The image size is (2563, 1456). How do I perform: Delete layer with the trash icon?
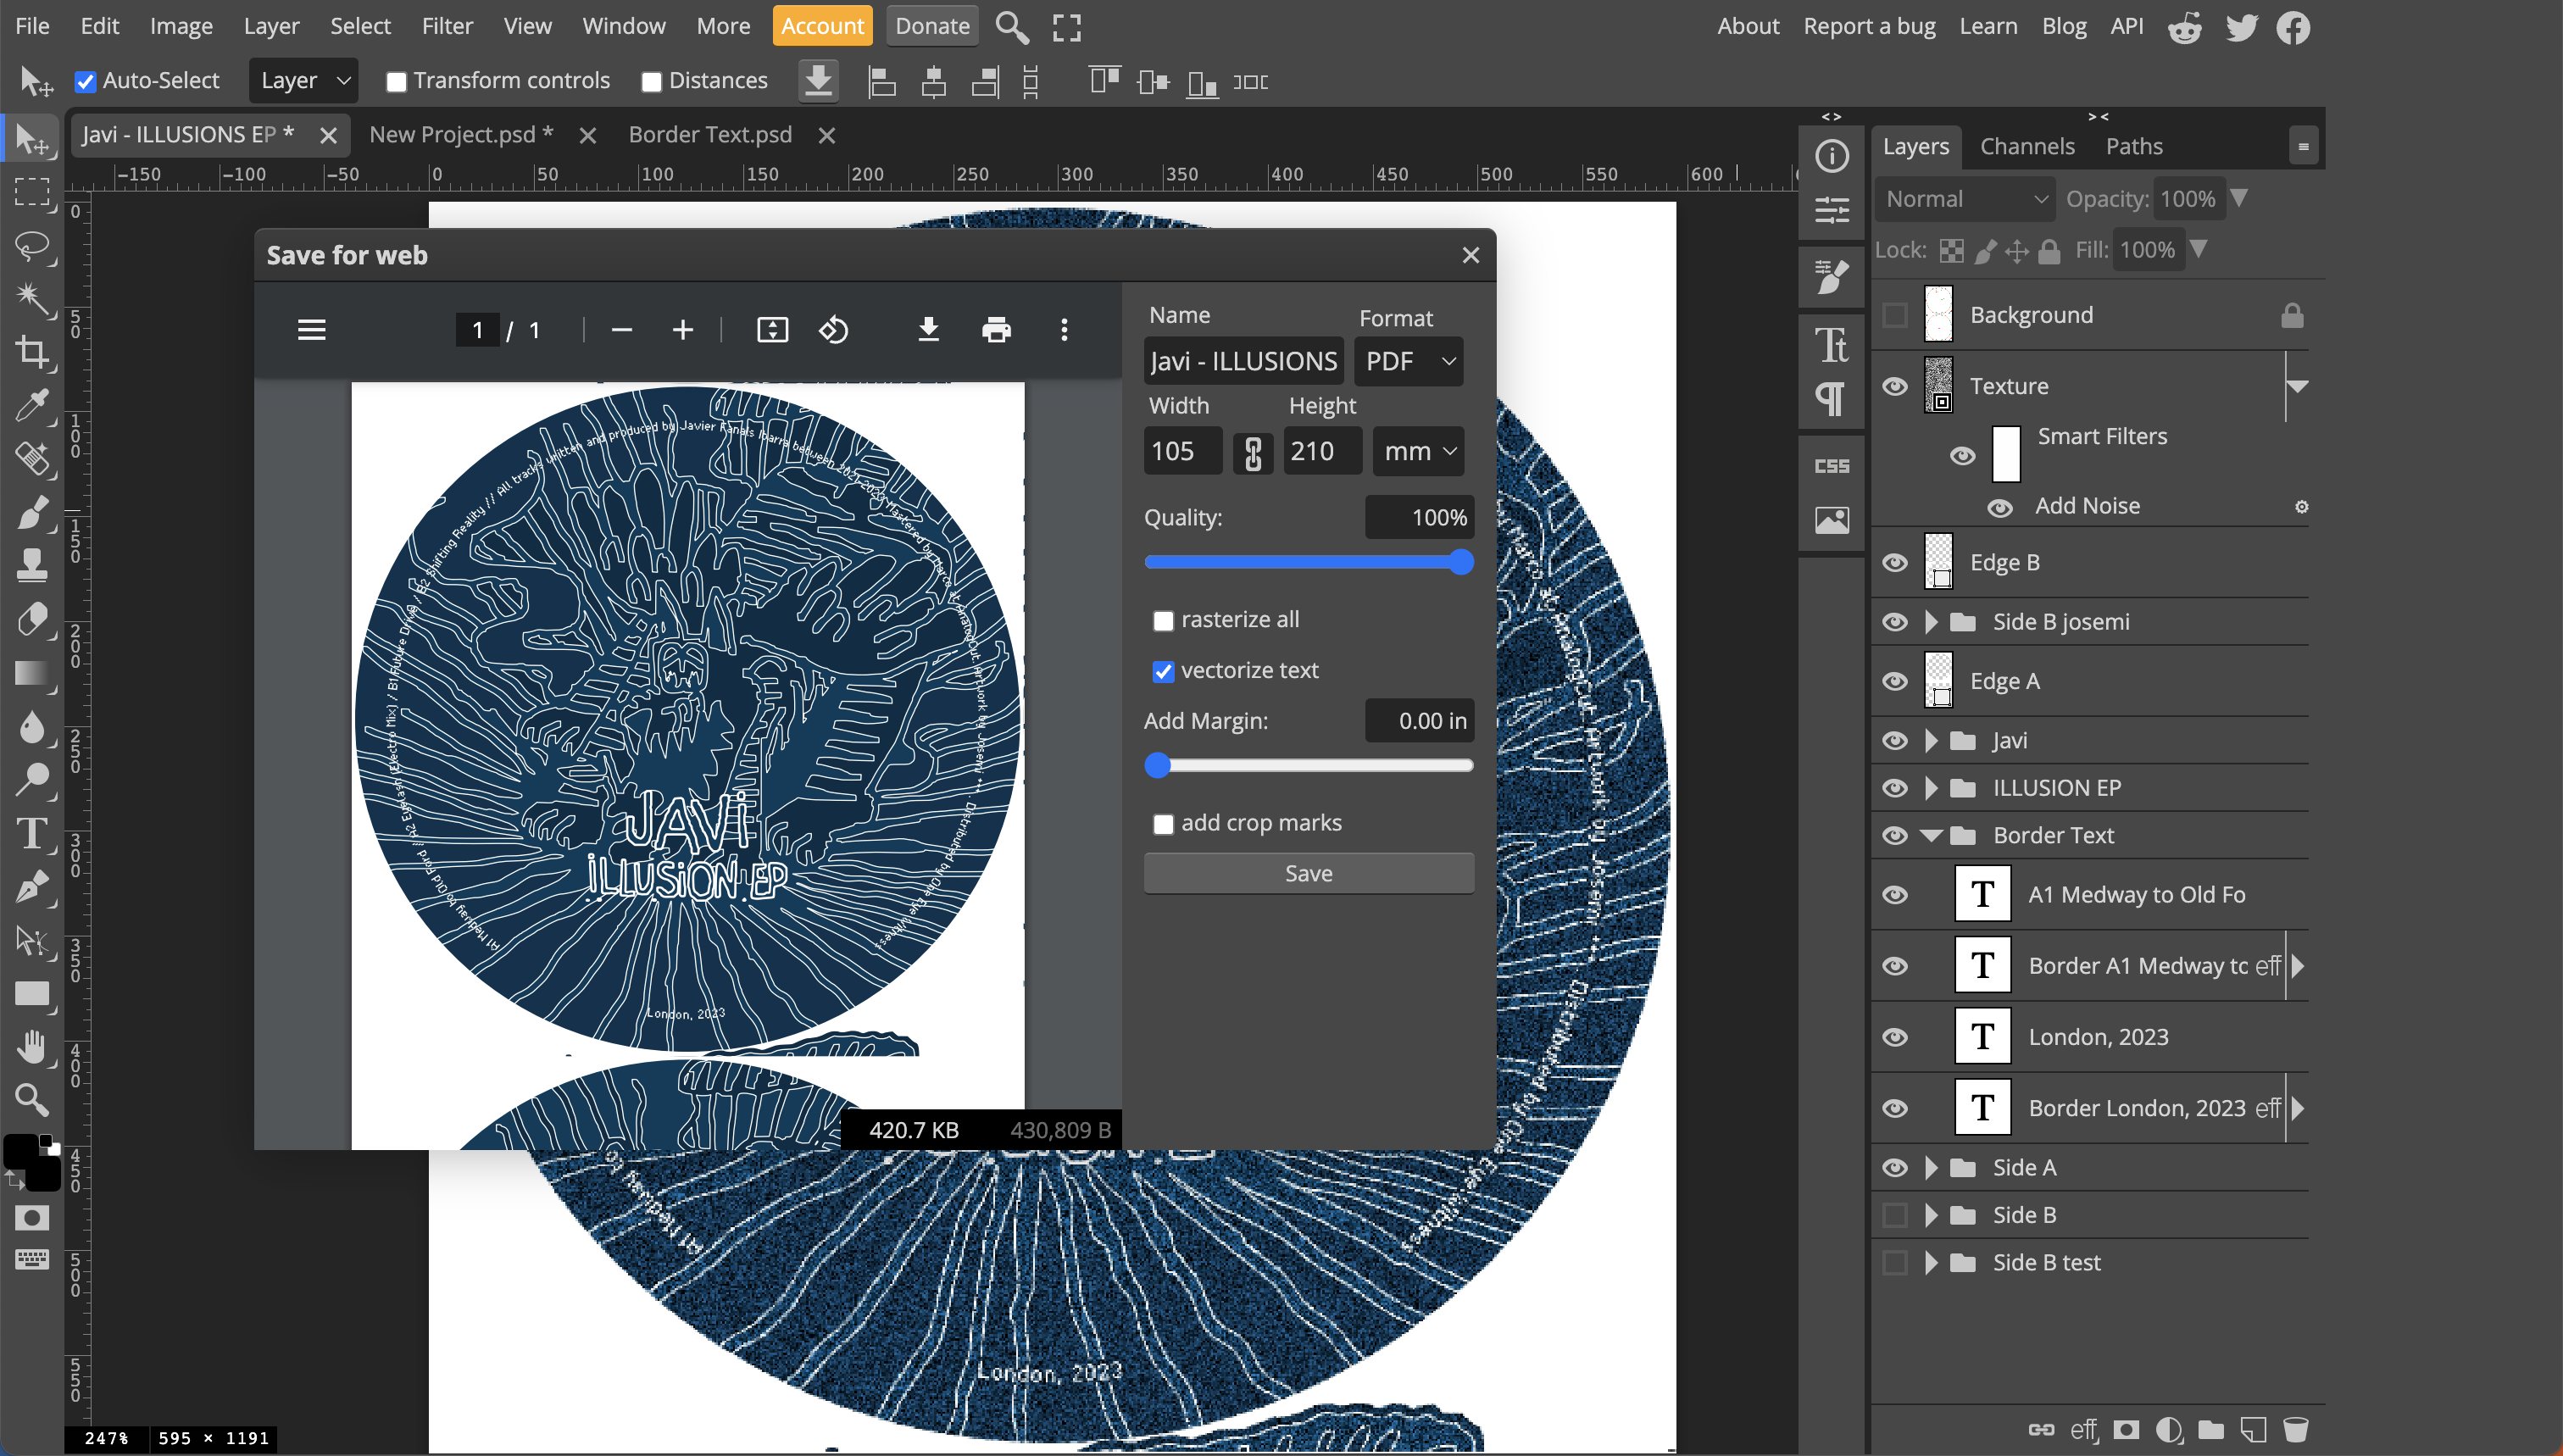(2296, 1429)
